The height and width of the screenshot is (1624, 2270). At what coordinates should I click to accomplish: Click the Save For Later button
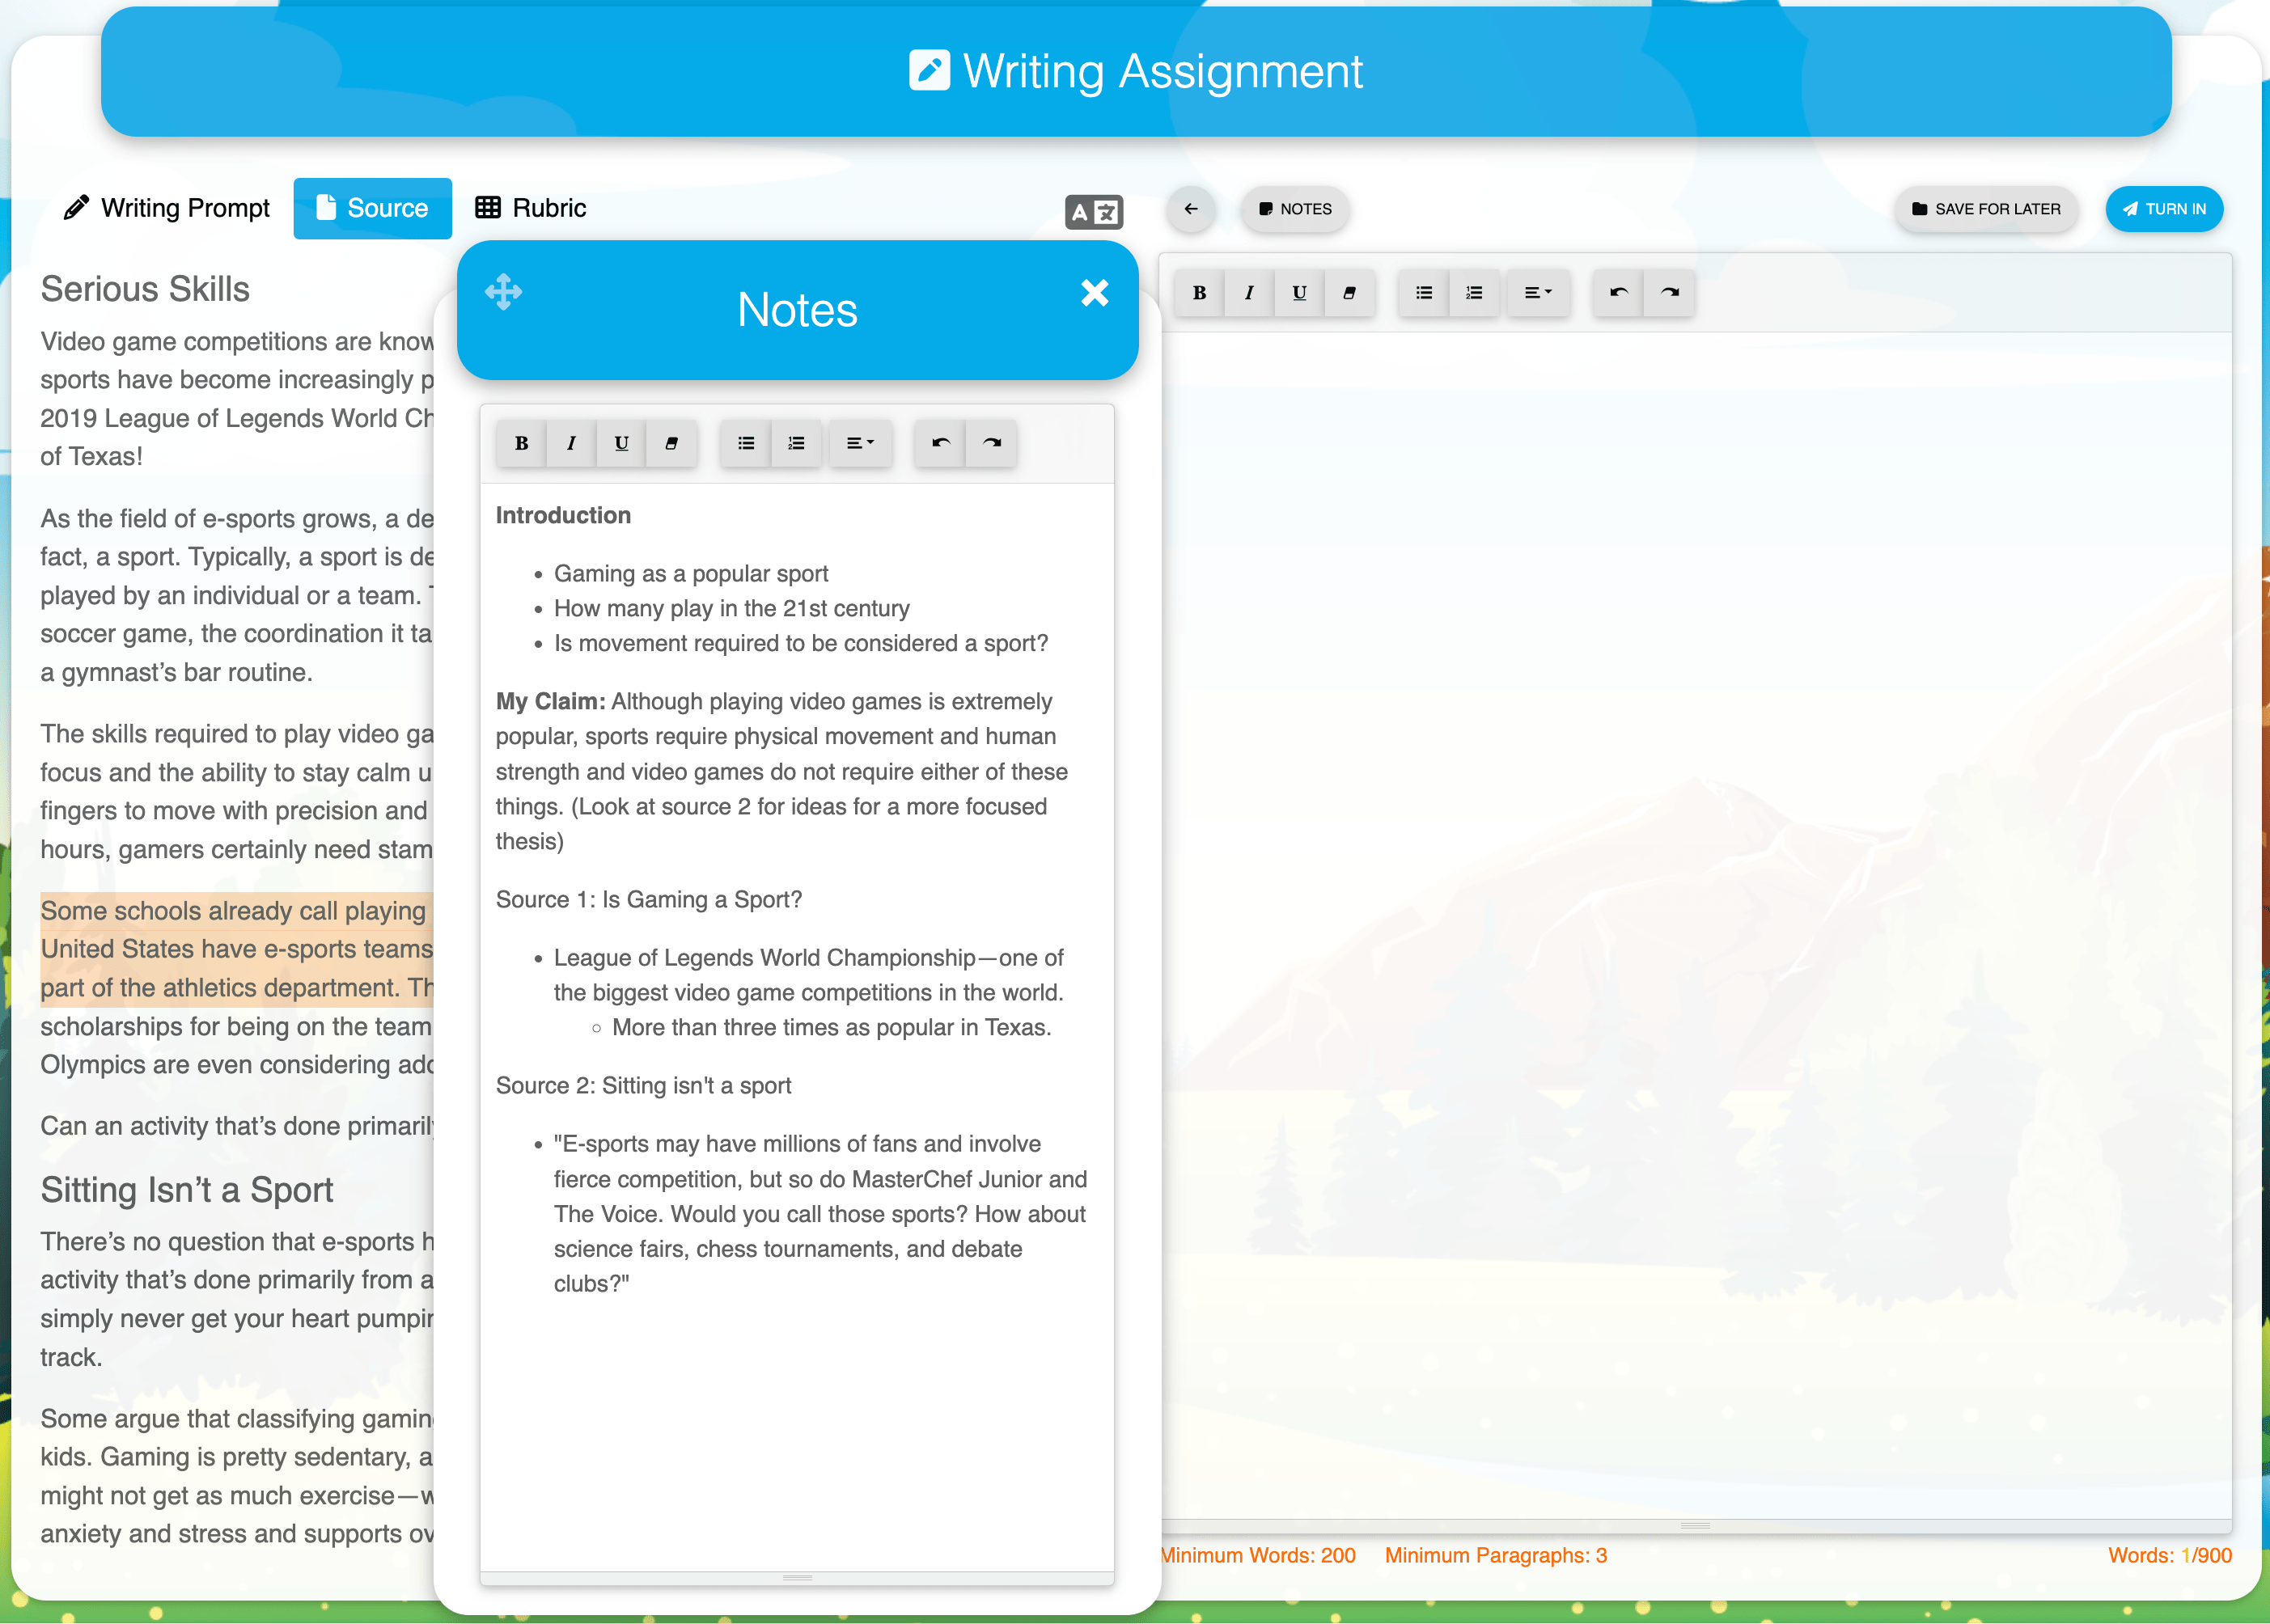[x=1985, y=209]
